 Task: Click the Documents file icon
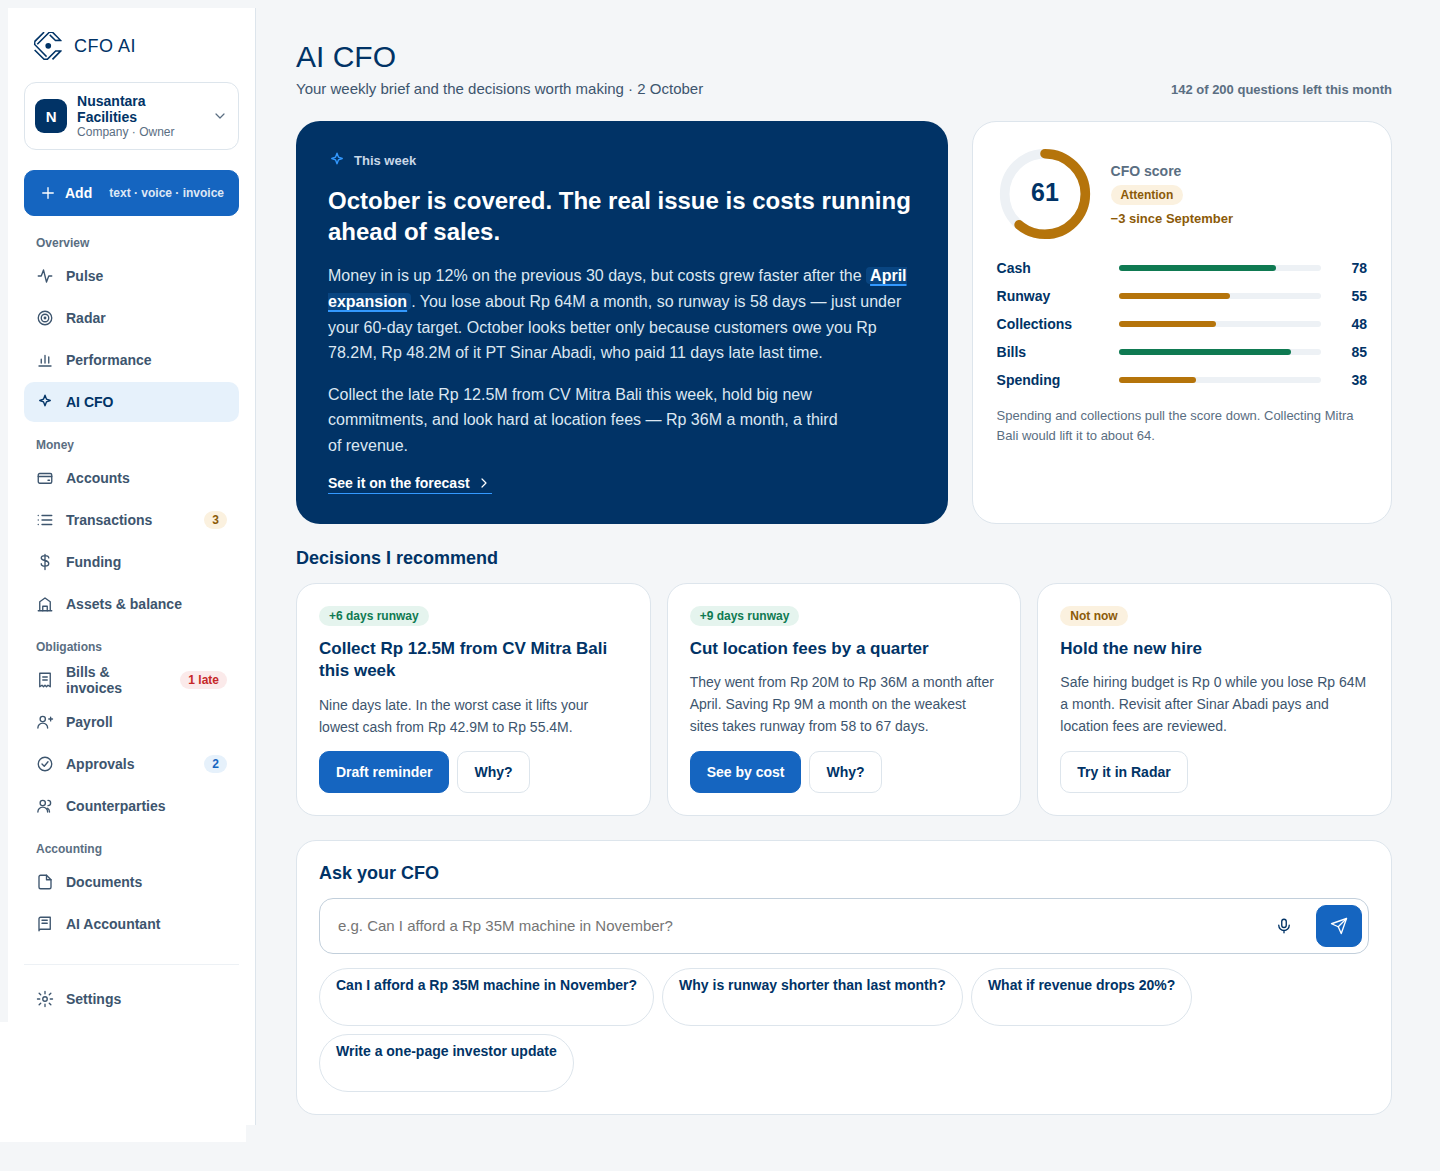[x=45, y=882]
